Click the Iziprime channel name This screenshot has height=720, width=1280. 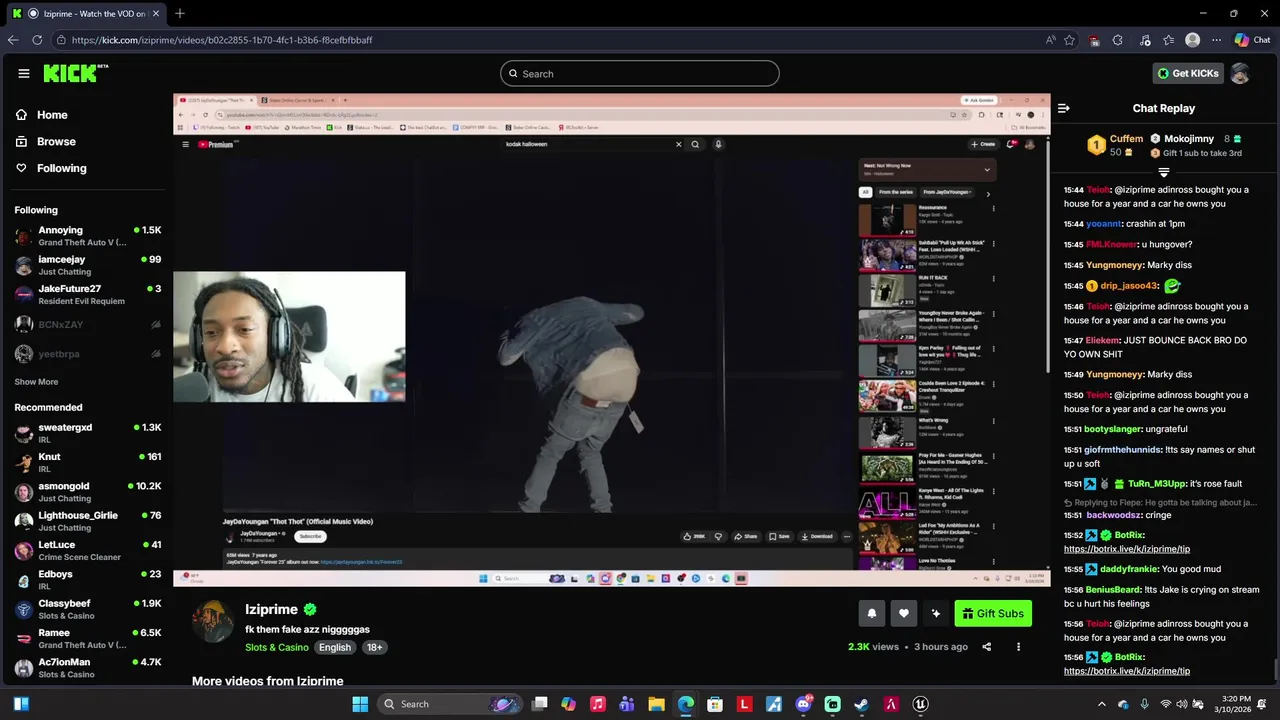pyautogui.click(x=271, y=609)
